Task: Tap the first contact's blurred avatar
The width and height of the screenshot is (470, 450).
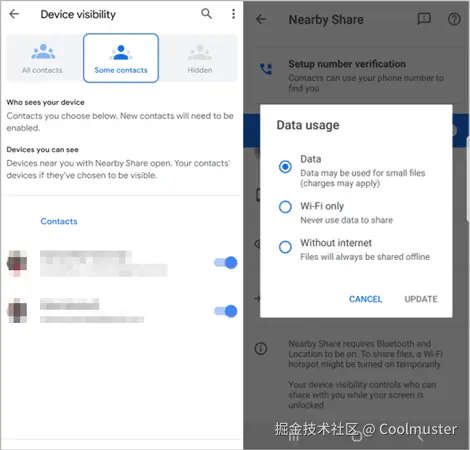Action: (17, 263)
